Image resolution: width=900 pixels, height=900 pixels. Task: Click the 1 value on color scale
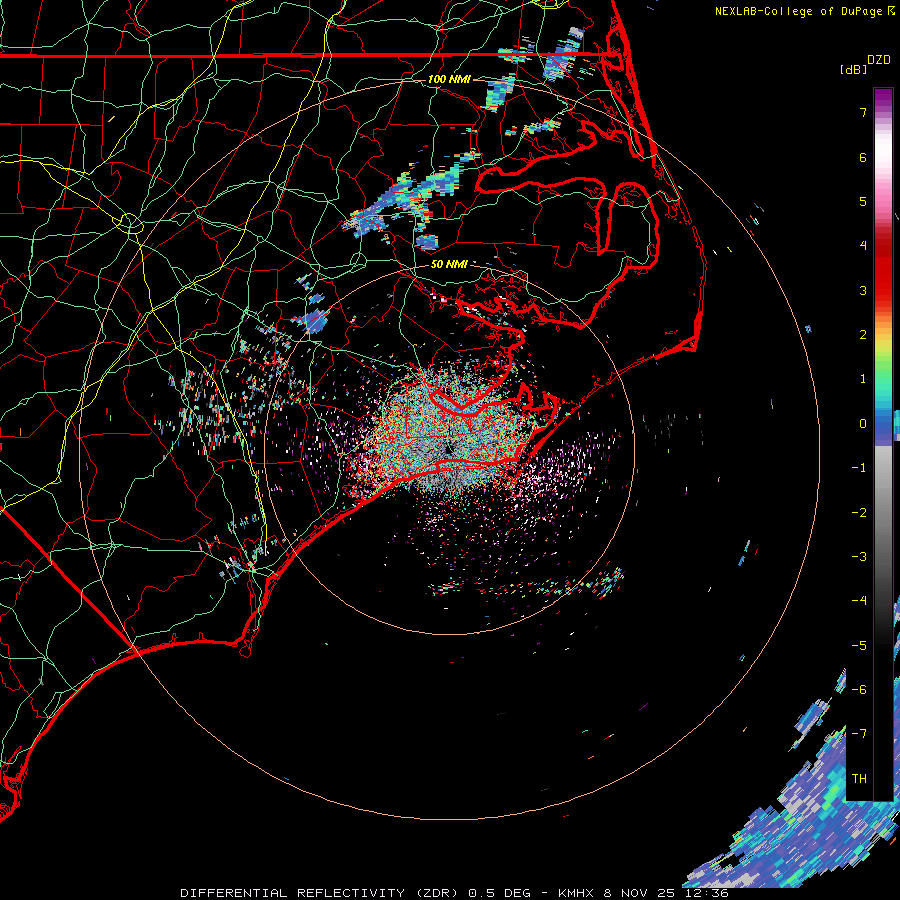point(863,379)
